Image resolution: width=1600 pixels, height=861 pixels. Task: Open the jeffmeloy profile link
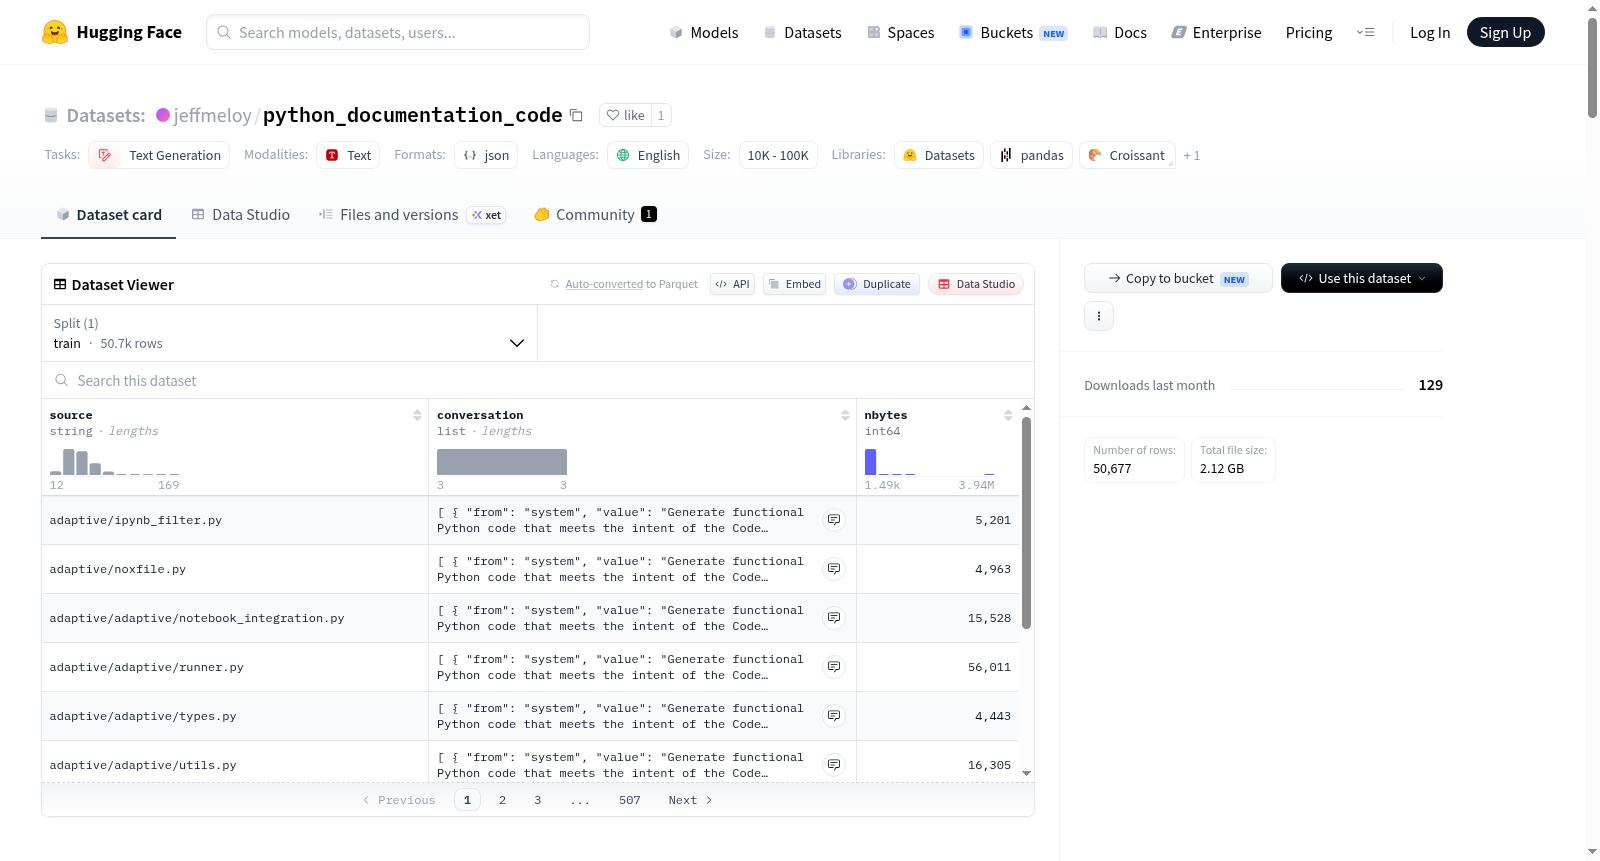pos(213,115)
